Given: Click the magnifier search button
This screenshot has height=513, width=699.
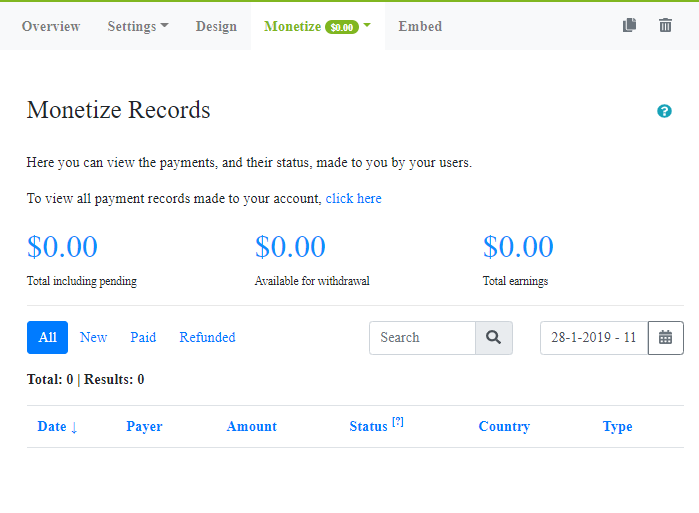Looking at the screenshot, I should pos(493,338).
